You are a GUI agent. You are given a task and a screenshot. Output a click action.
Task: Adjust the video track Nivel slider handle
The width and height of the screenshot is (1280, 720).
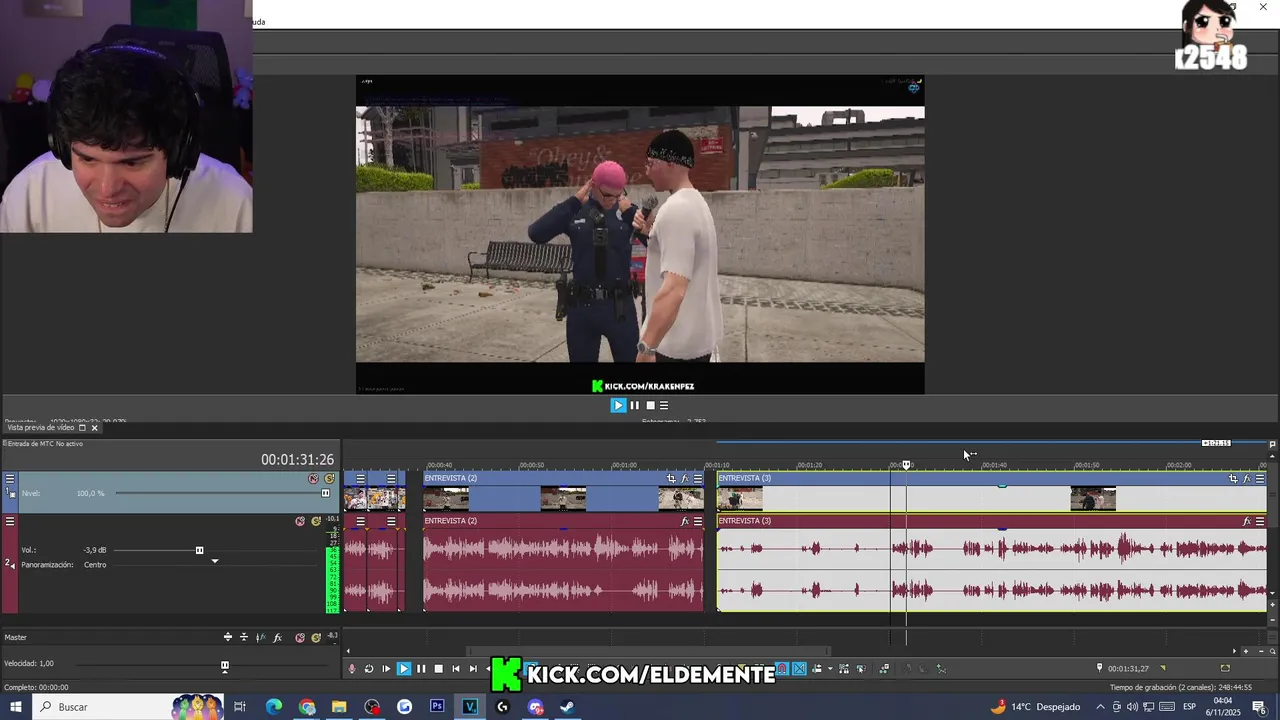(x=325, y=493)
